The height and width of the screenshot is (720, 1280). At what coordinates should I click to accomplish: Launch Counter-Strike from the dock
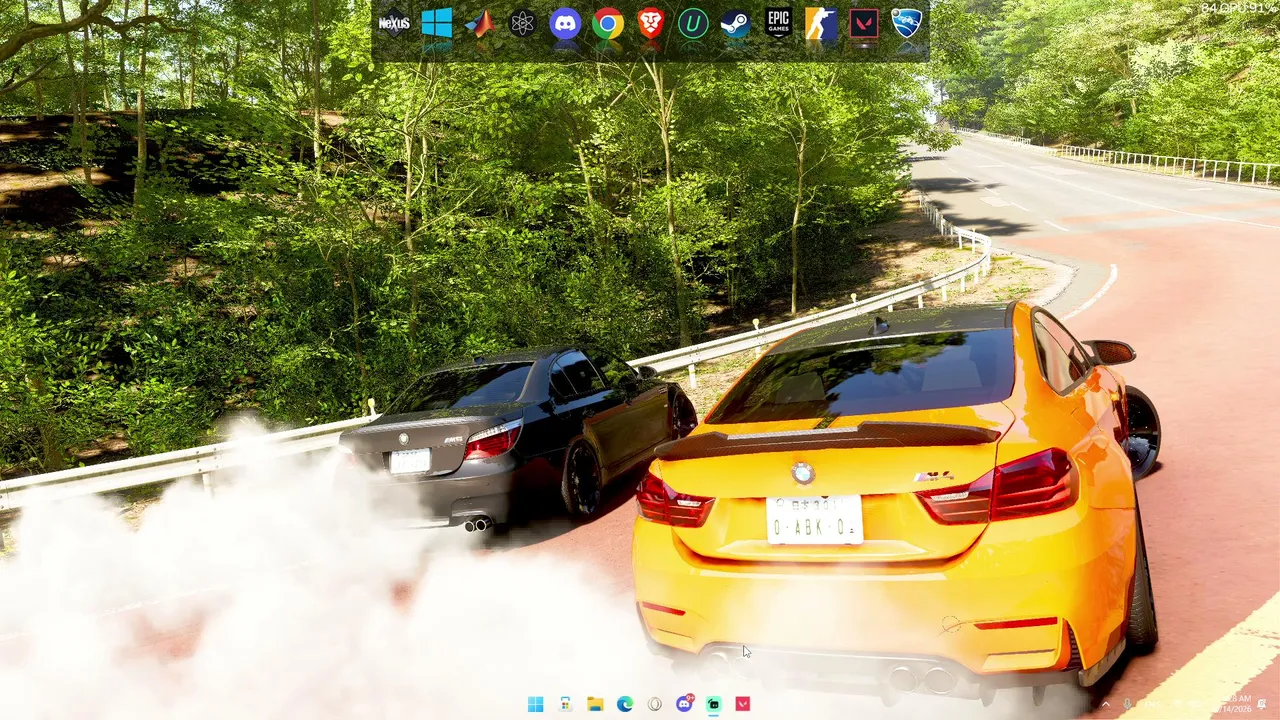tap(821, 23)
